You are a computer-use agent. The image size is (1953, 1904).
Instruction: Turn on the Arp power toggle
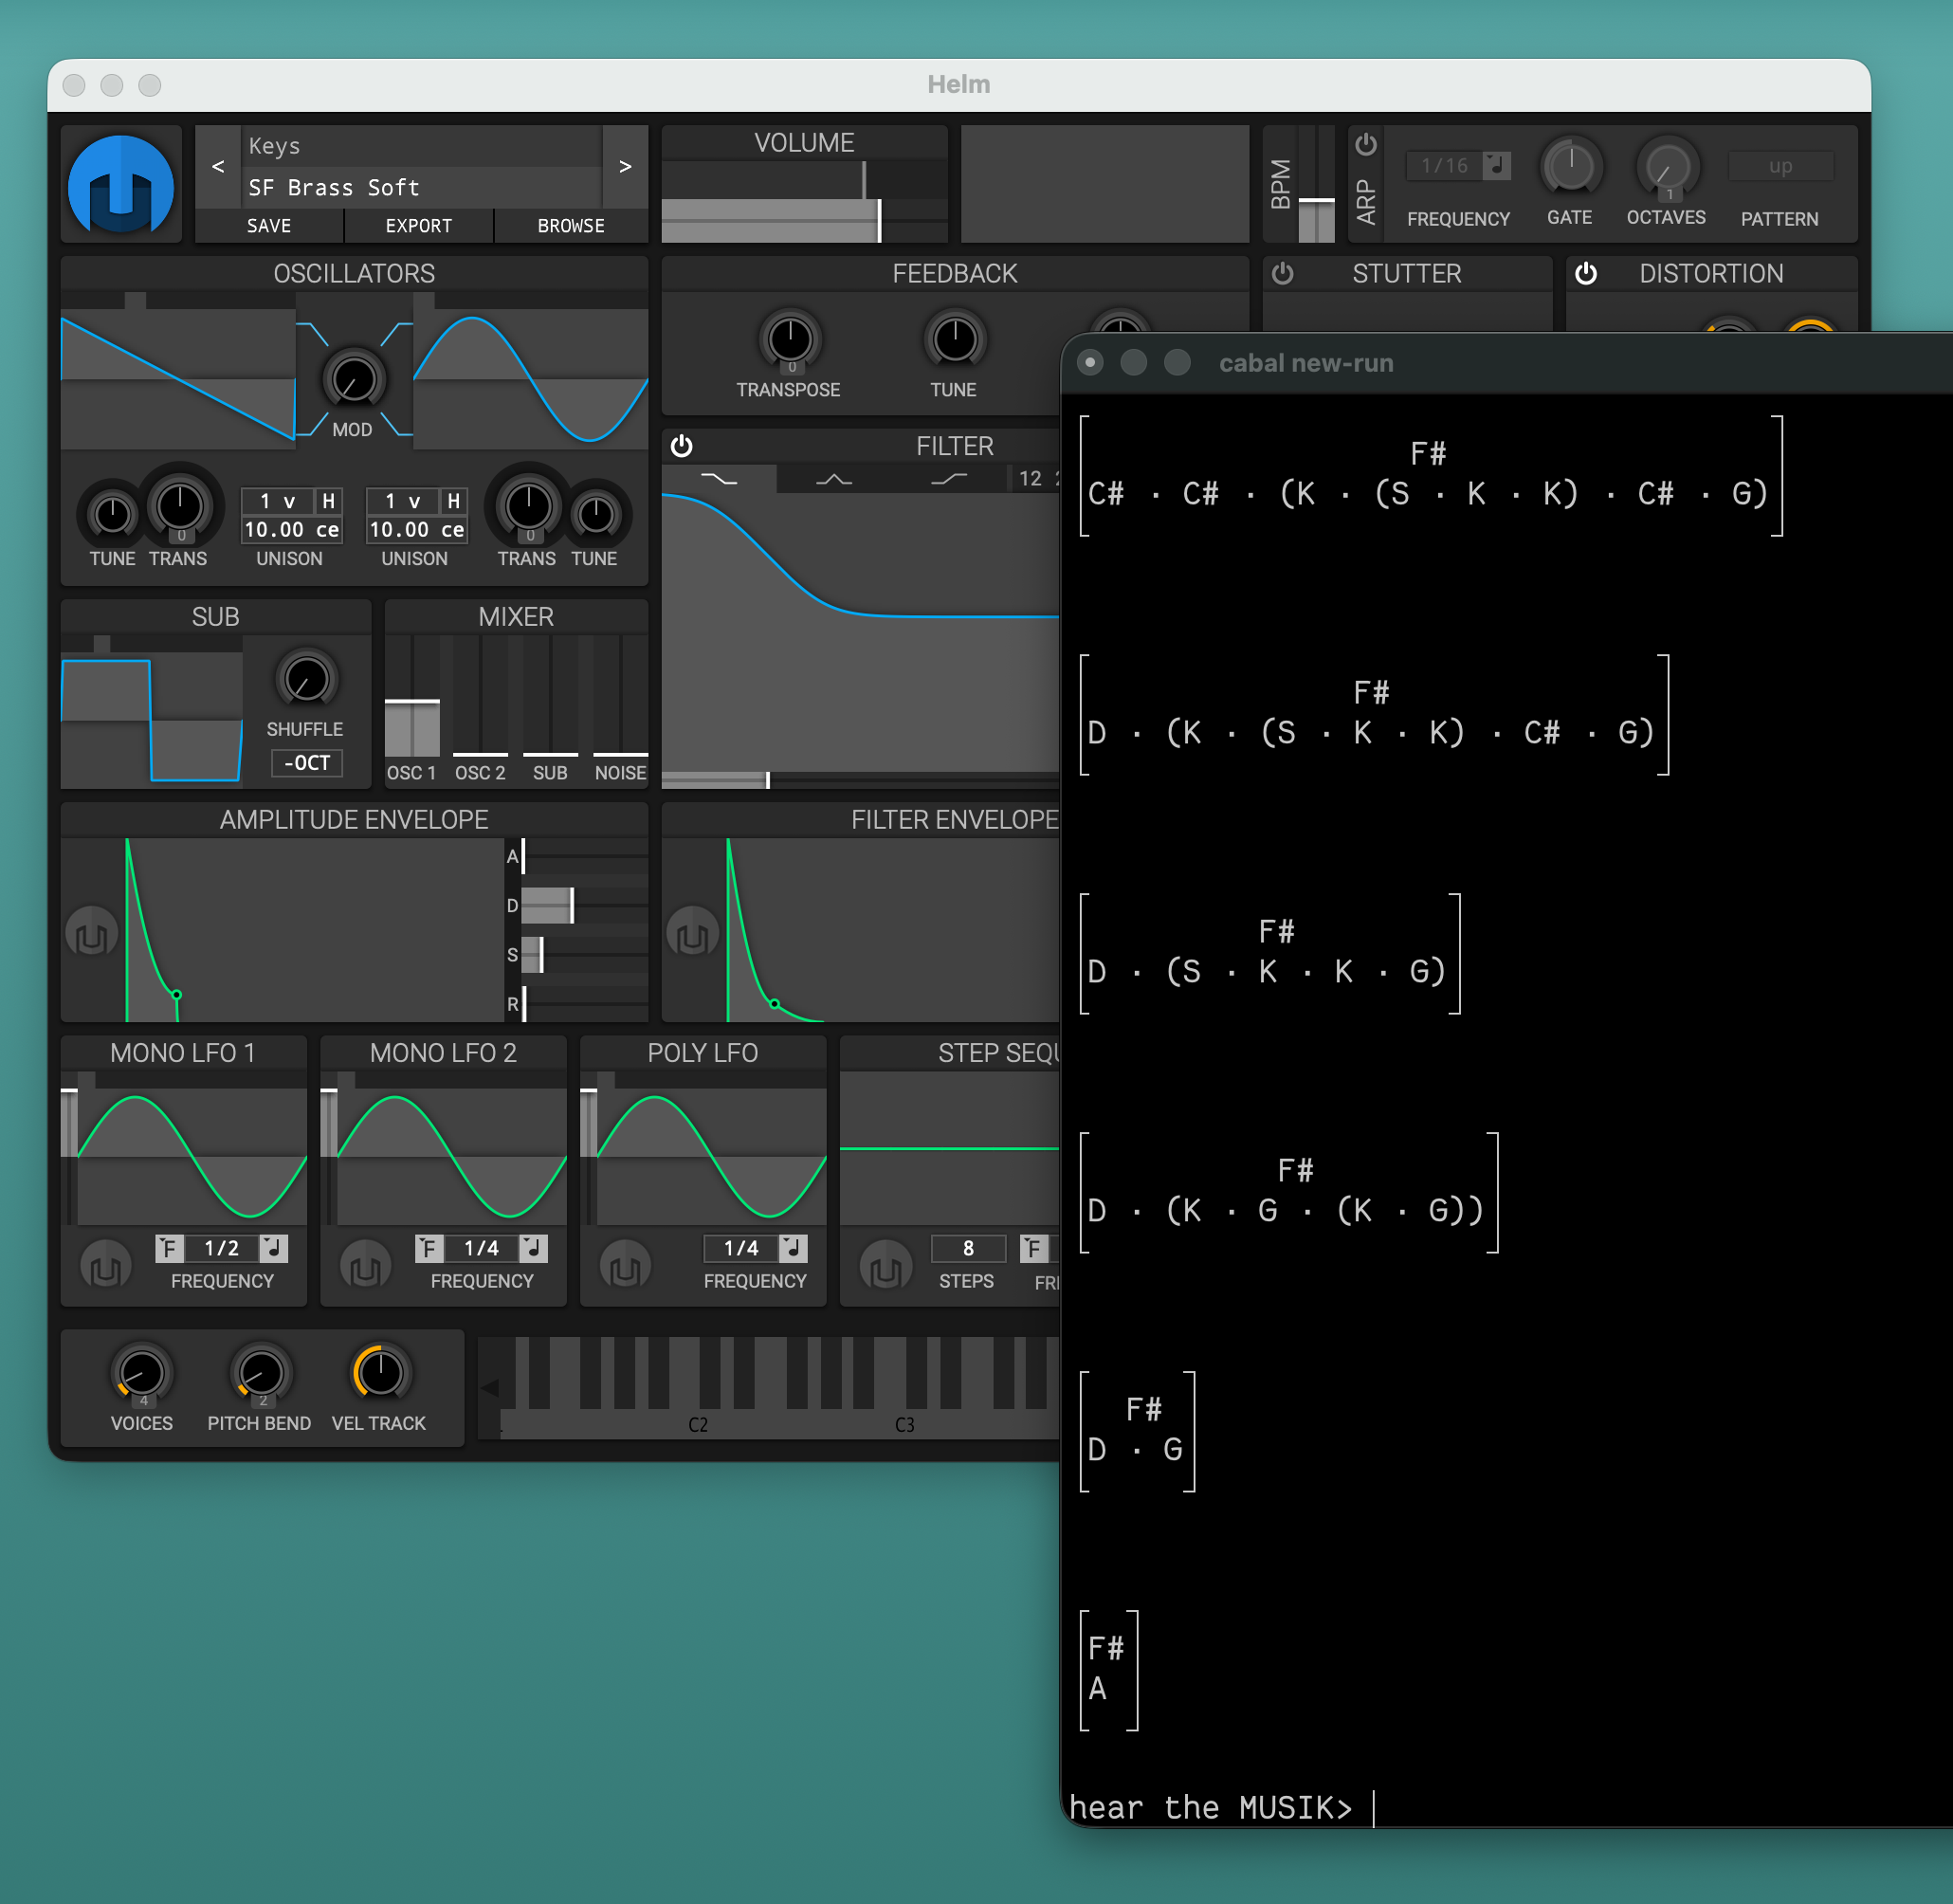1366,145
